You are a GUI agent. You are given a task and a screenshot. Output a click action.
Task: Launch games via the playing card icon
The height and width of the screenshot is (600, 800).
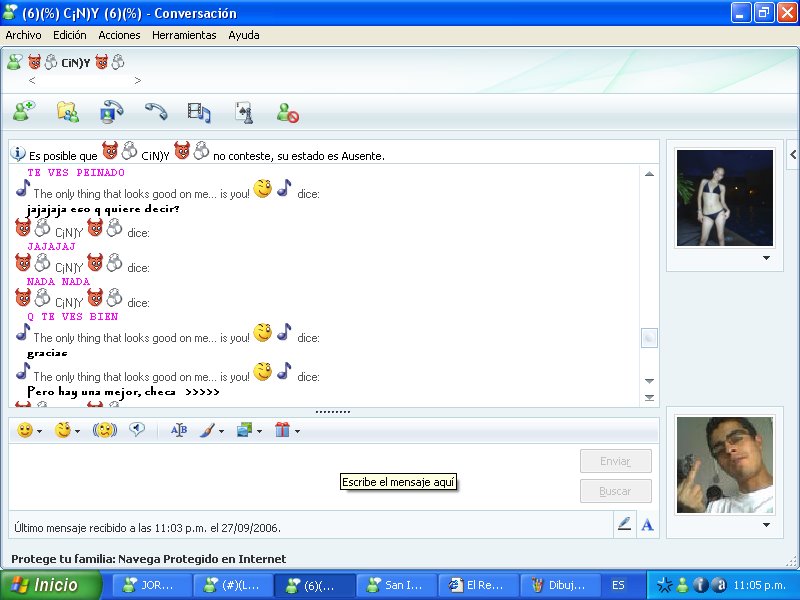coord(244,112)
